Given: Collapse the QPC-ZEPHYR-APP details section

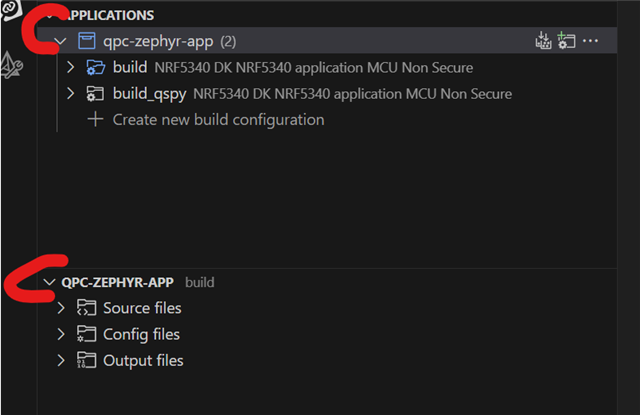Looking at the screenshot, I should [x=49, y=282].
